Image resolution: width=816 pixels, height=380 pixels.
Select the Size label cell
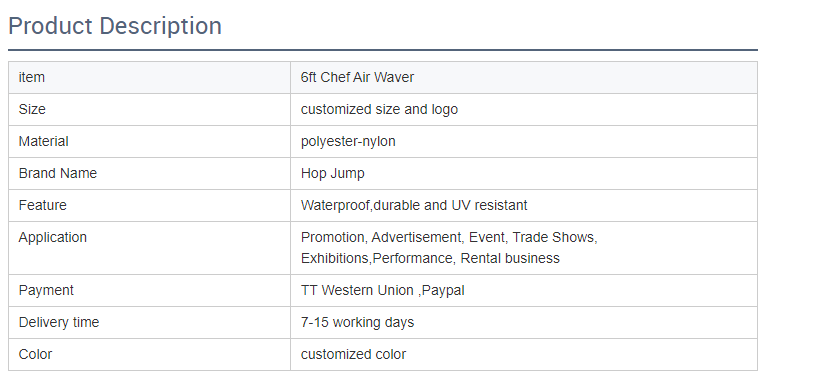(149, 110)
